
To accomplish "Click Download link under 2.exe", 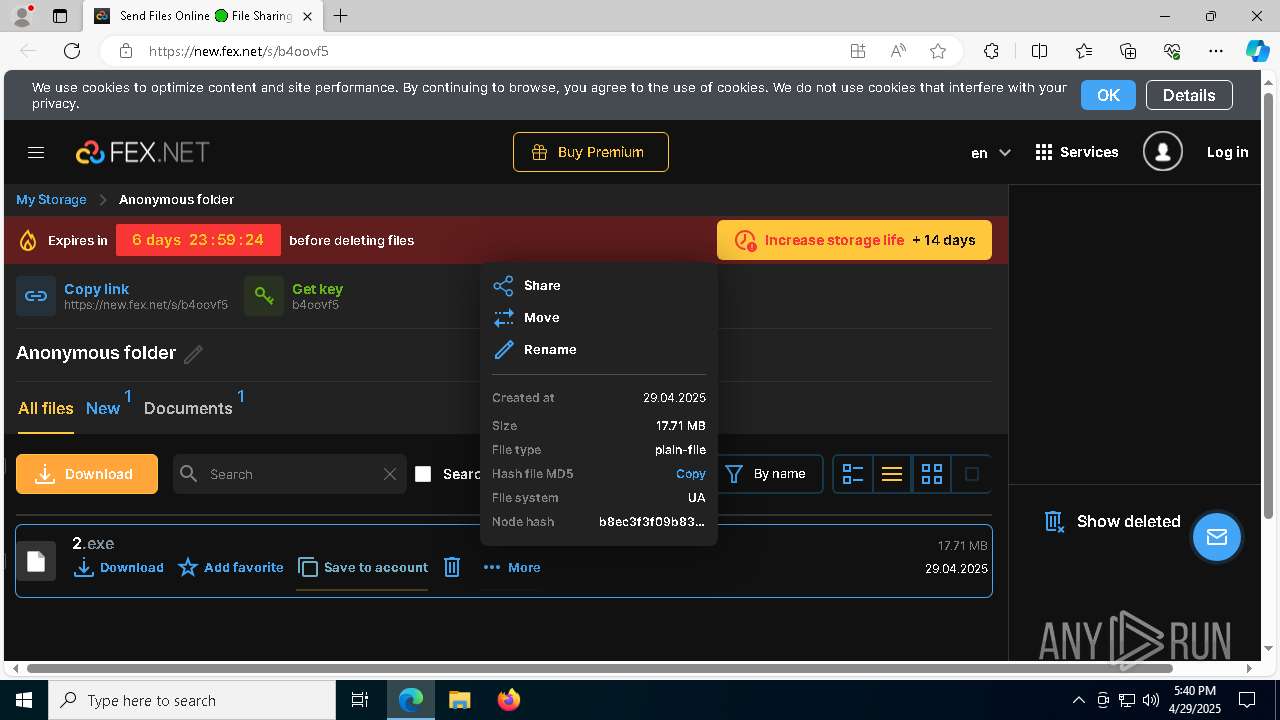I will [x=119, y=567].
